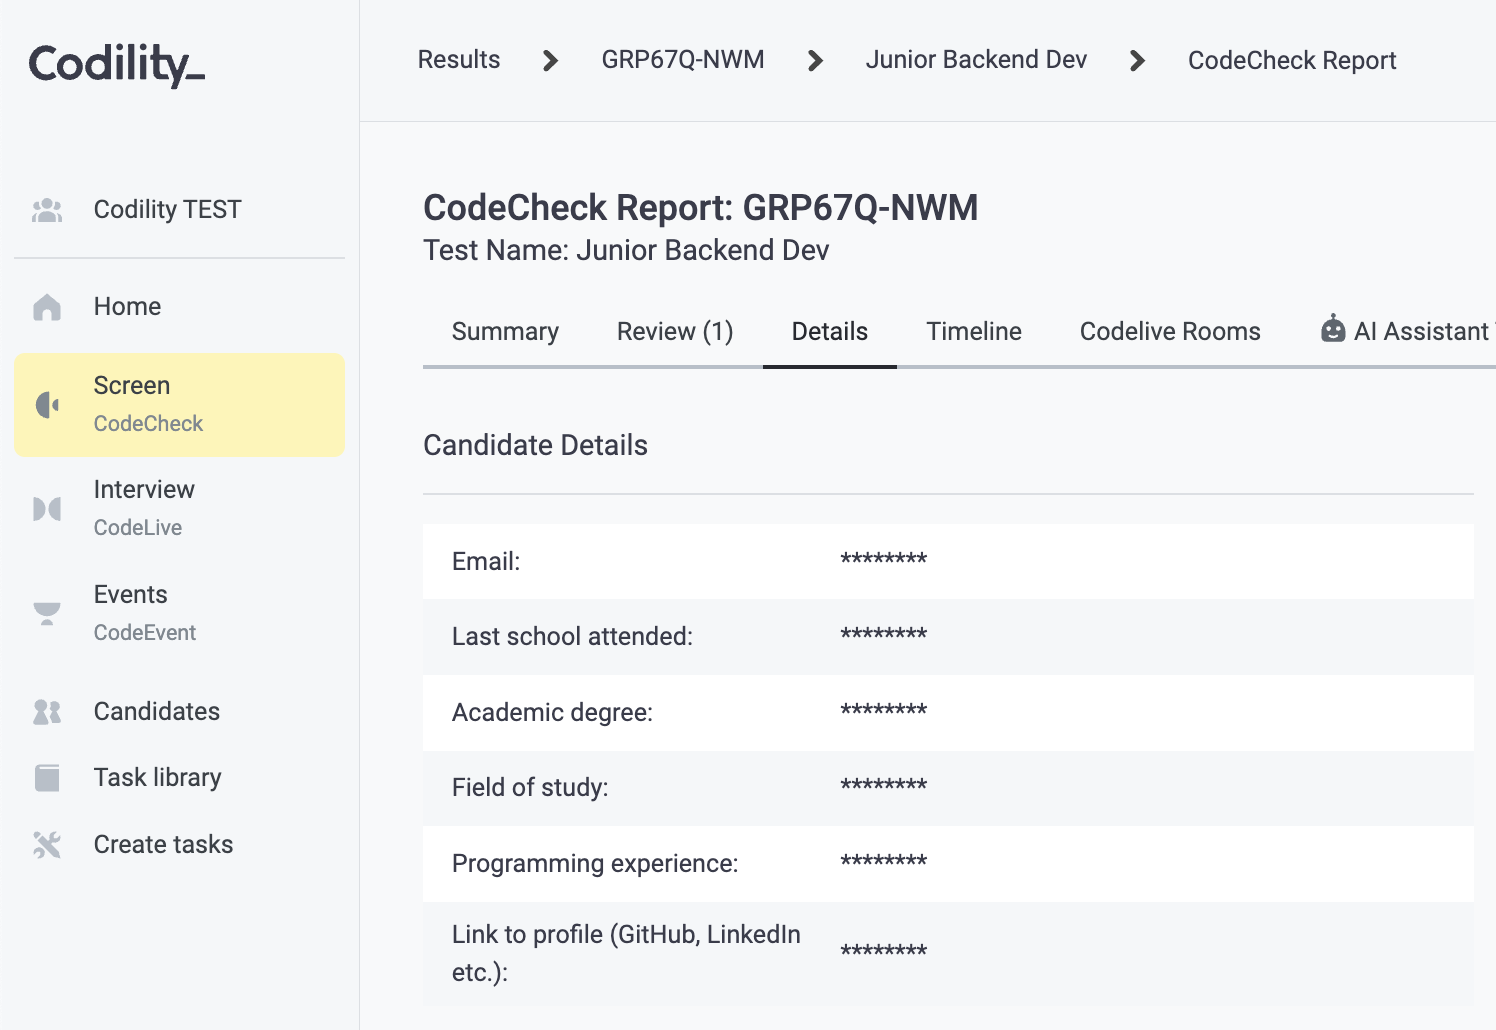Open Junior Backend Dev breadcrumb link
1496x1030 pixels.
click(x=976, y=60)
